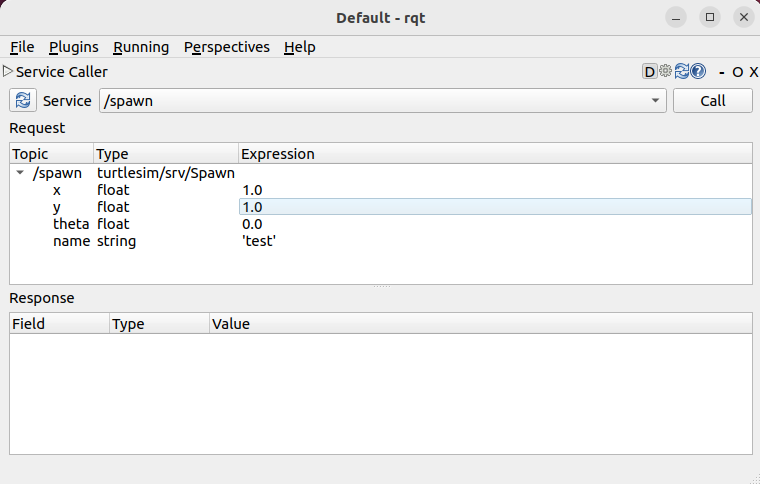
Task: Select the 'name' tree row
Action: coord(381,241)
